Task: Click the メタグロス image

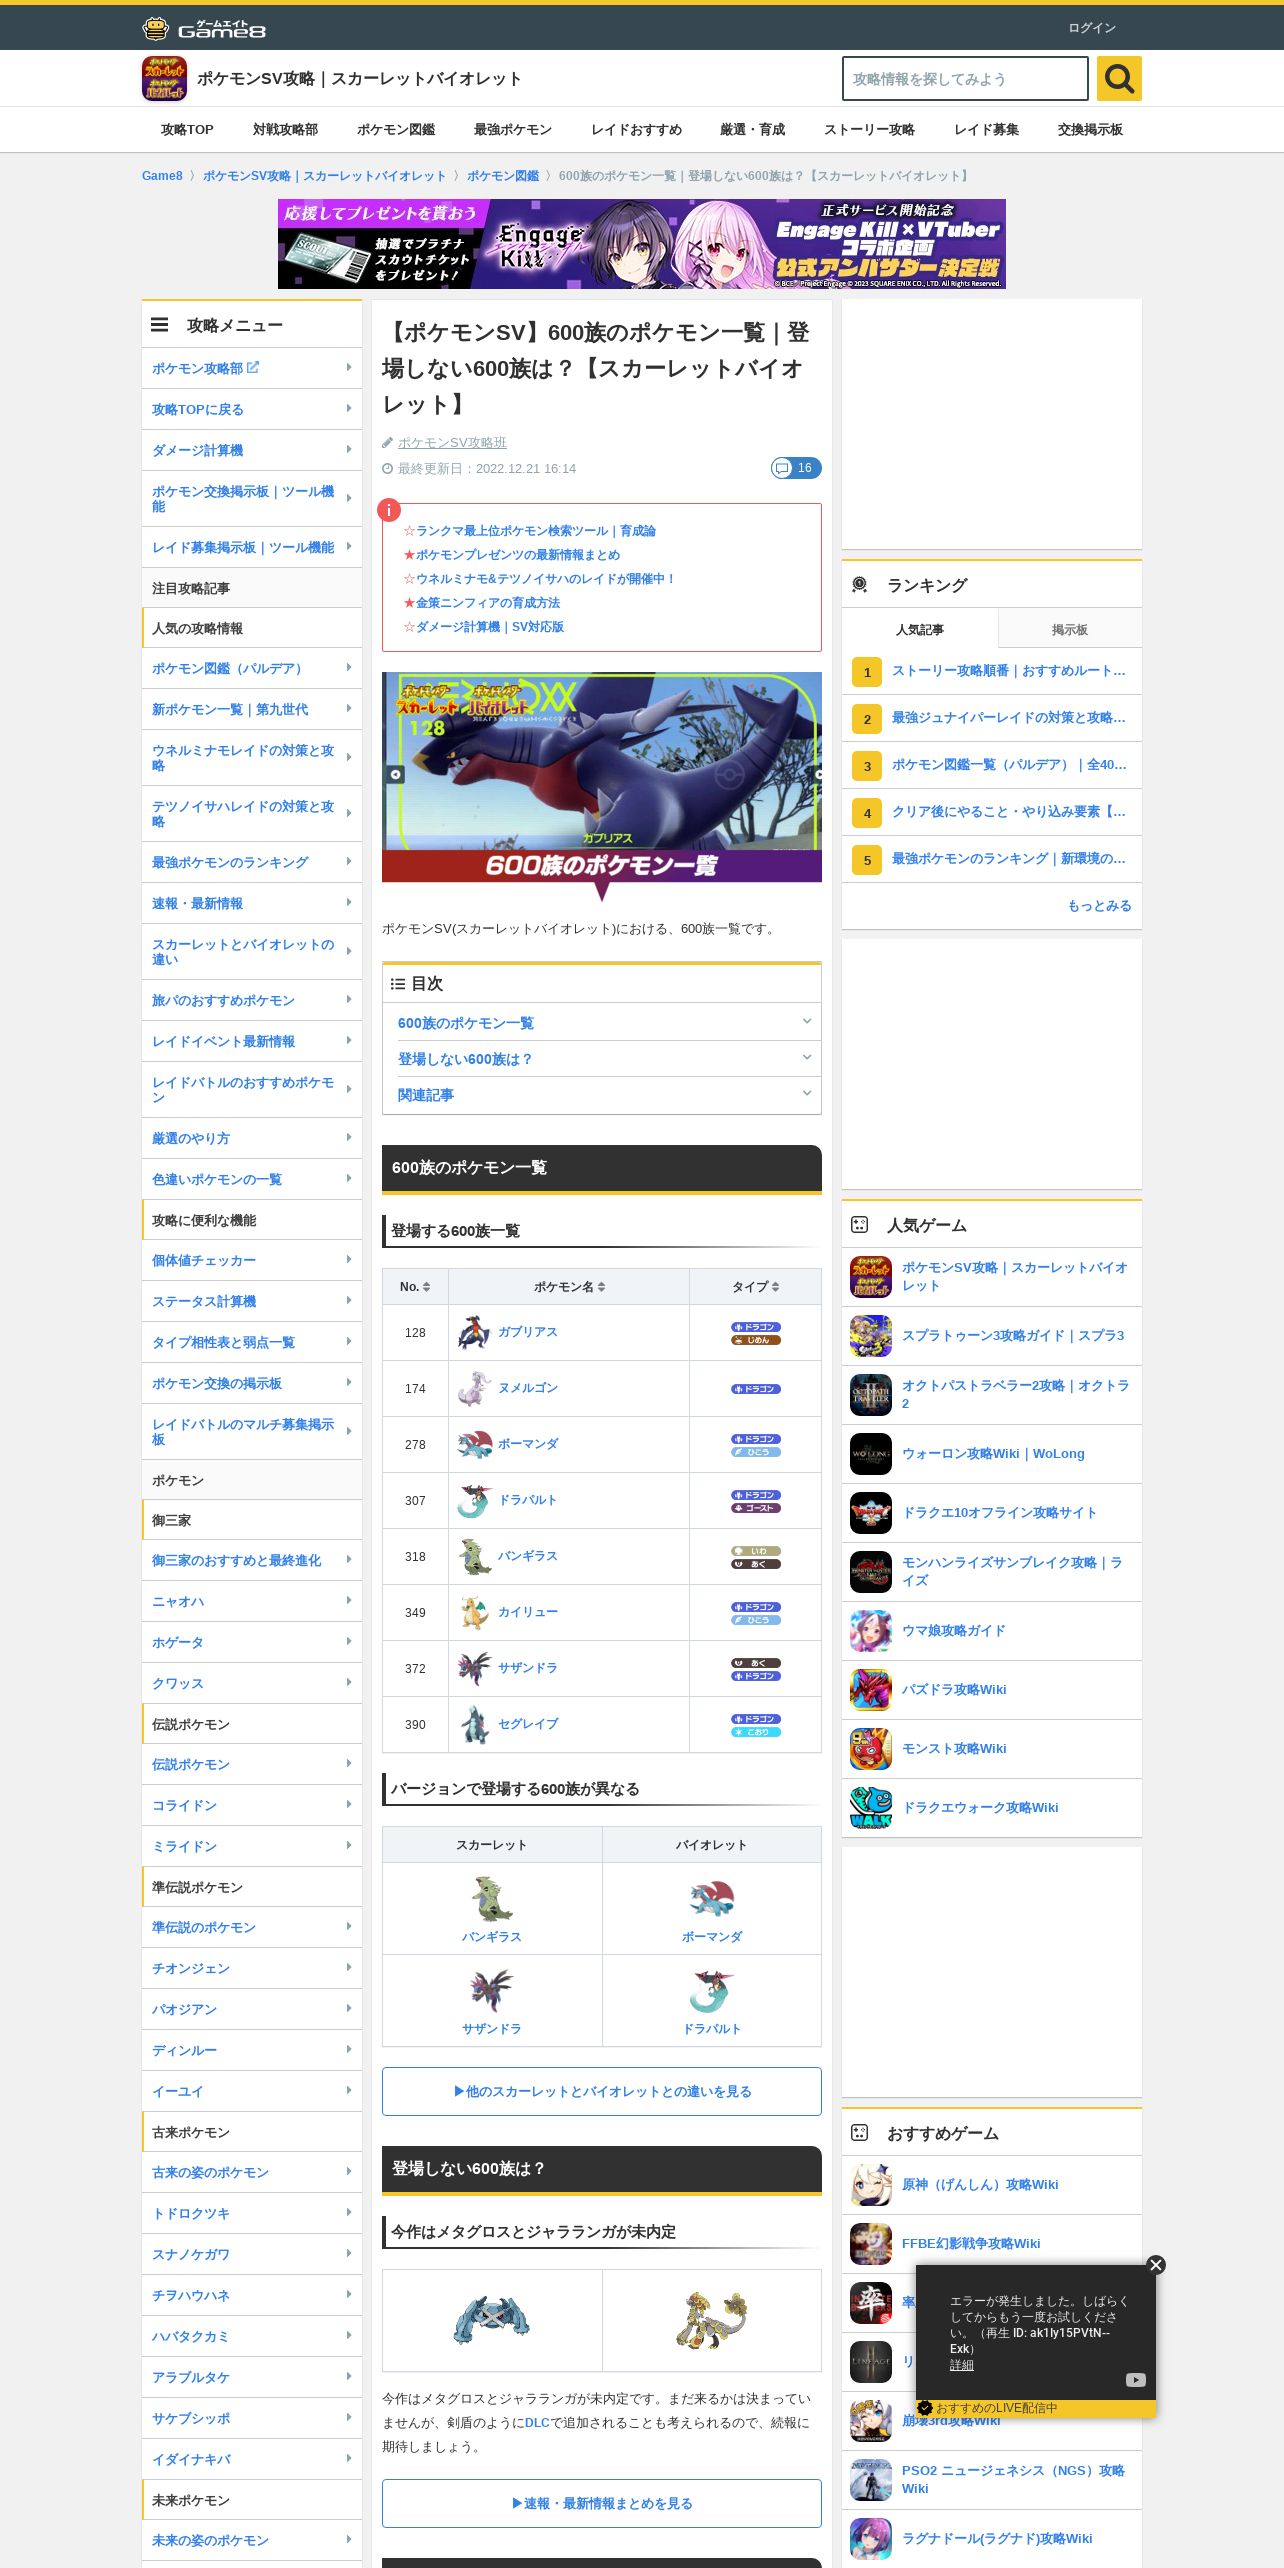Action: 492,2320
